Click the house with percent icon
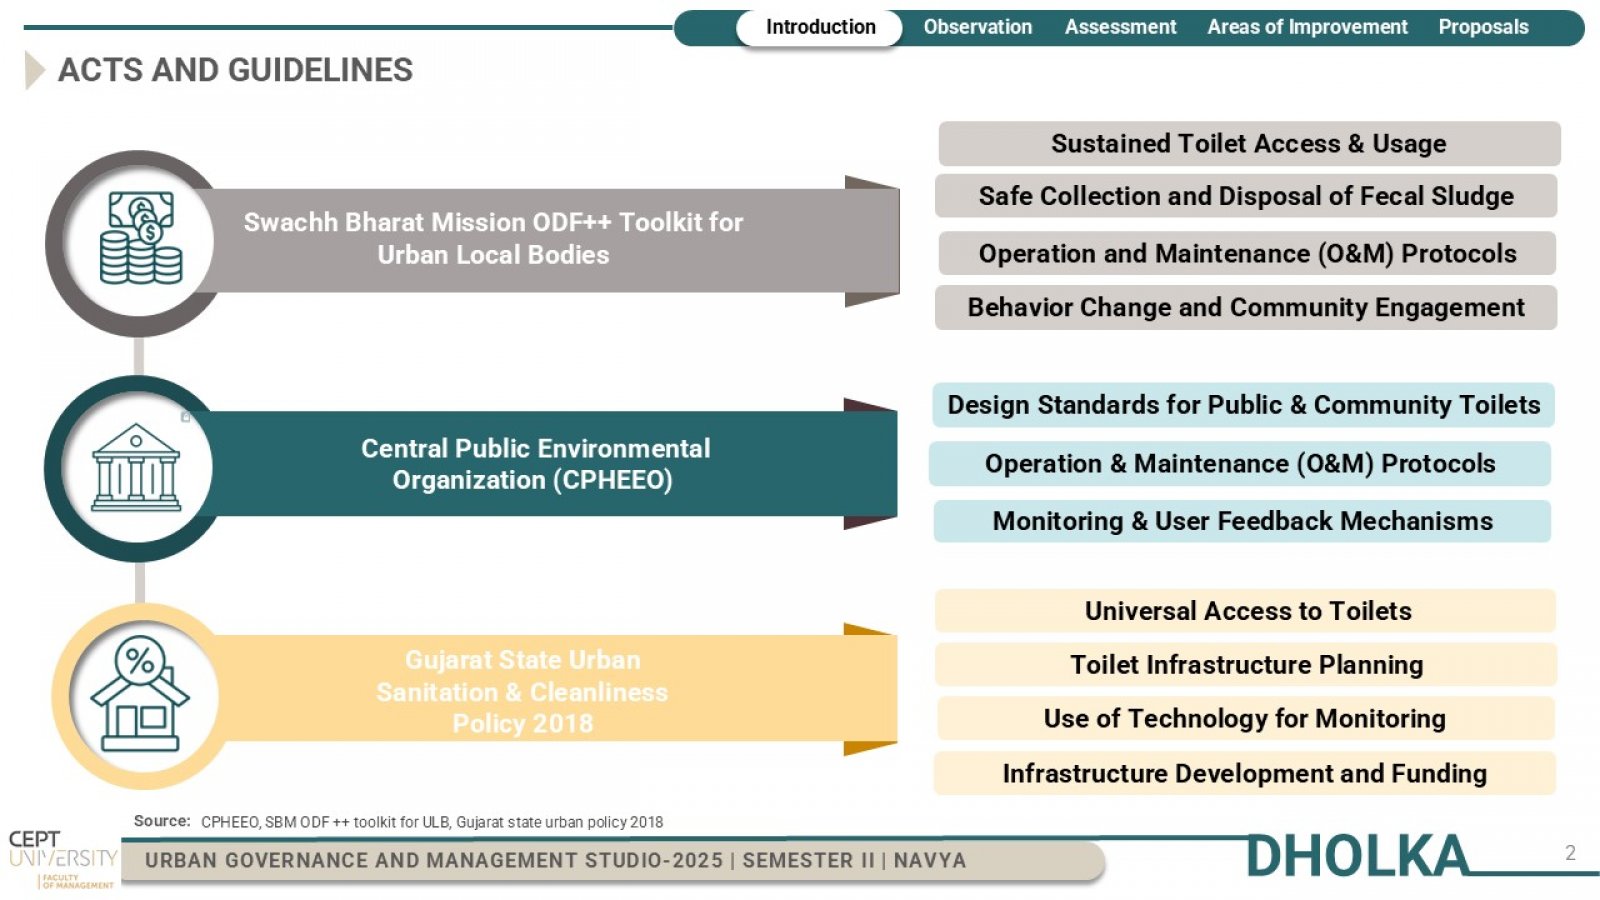The height and width of the screenshot is (900, 1600). pos(140,693)
